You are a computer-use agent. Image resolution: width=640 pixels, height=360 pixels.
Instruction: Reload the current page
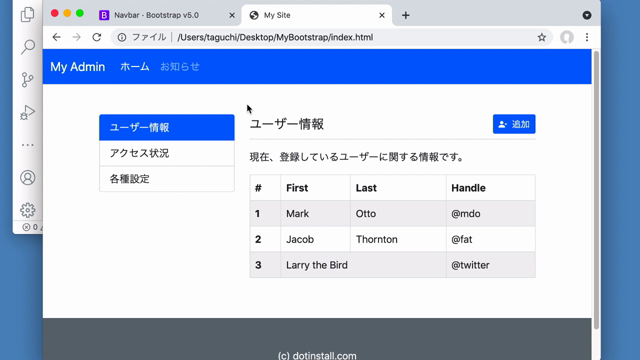(97, 37)
